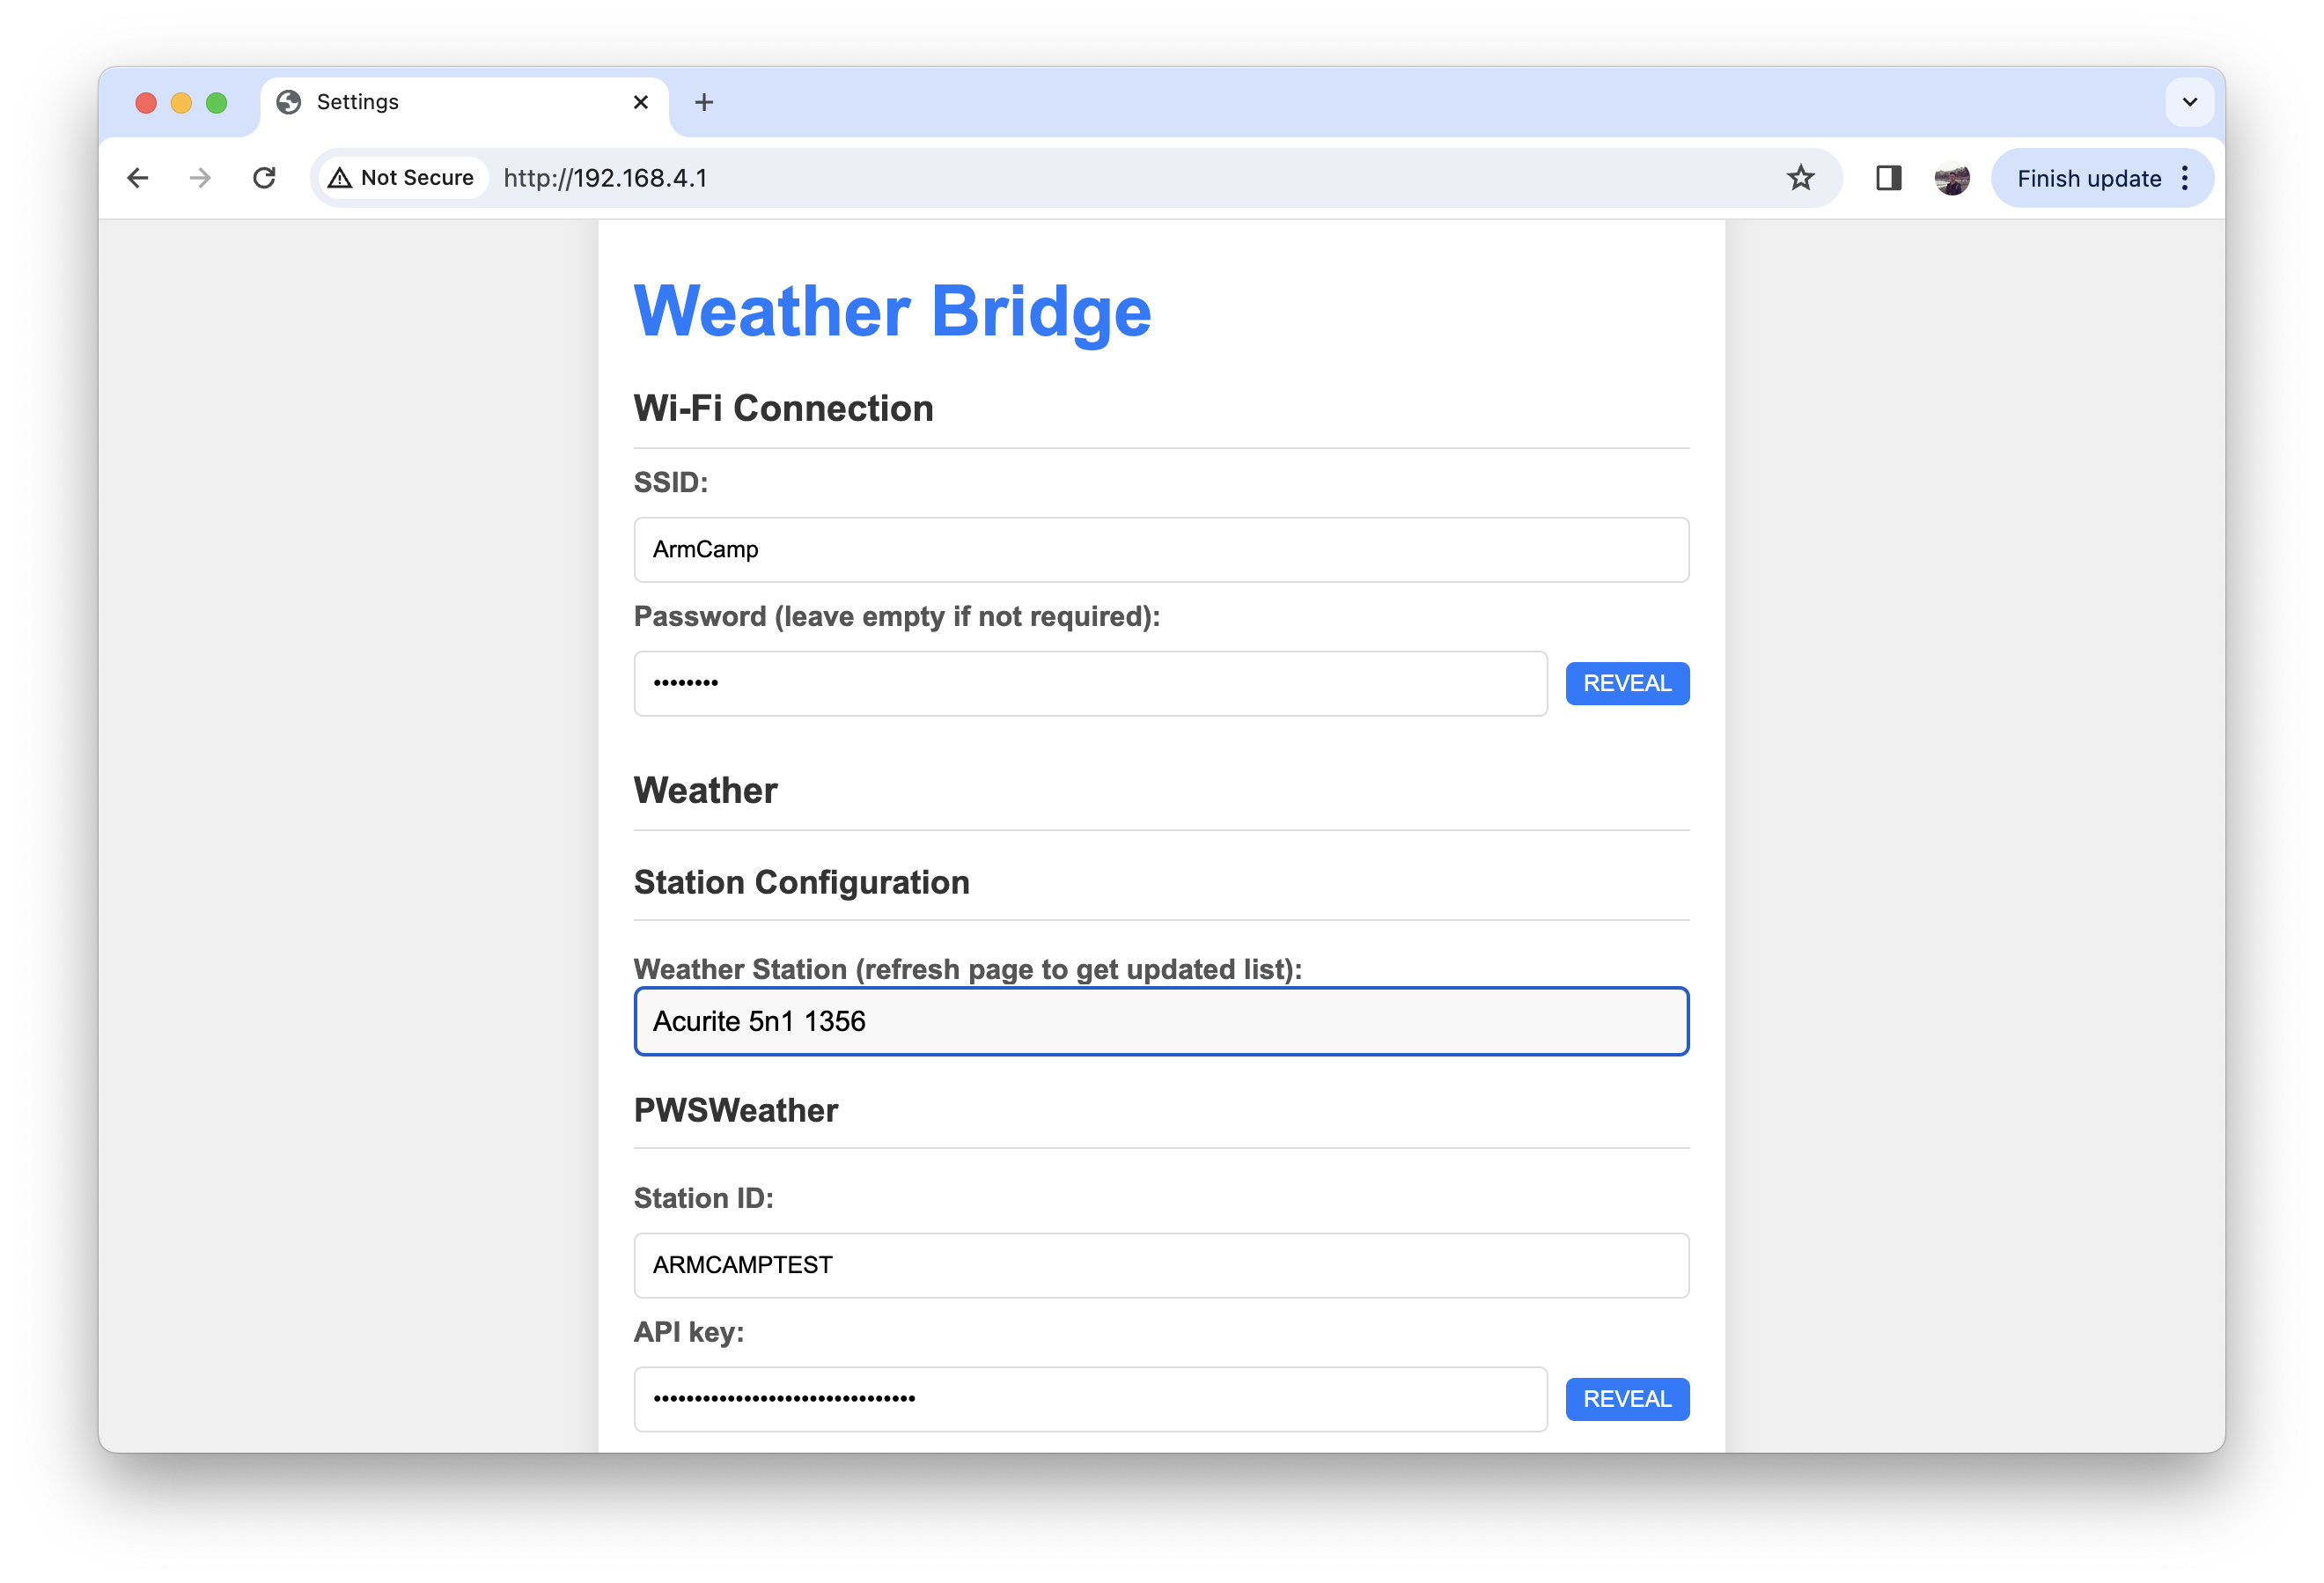Open a new tab with plus

click(x=704, y=102)
